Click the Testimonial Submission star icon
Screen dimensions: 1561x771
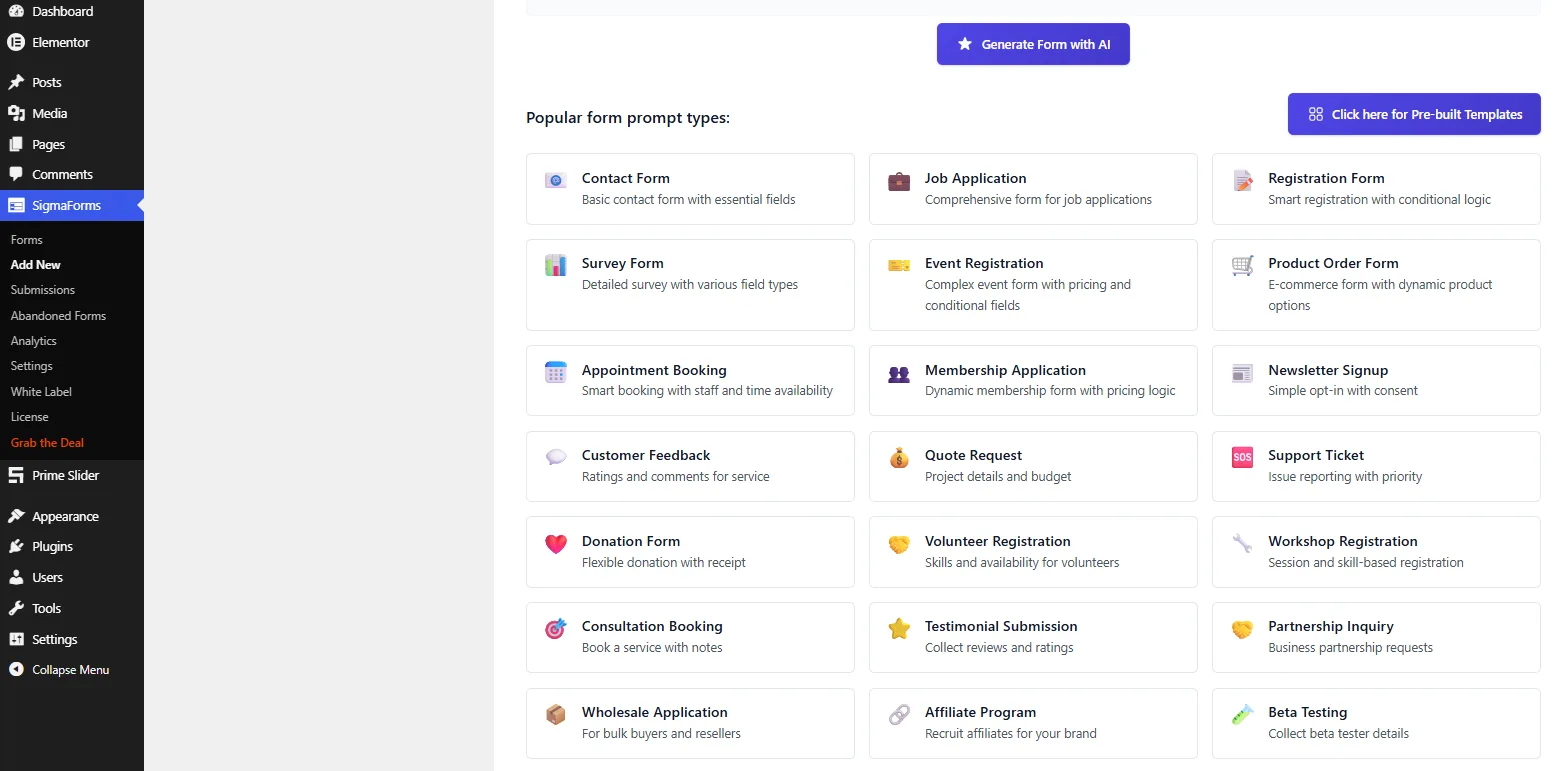tap(899, 629)
